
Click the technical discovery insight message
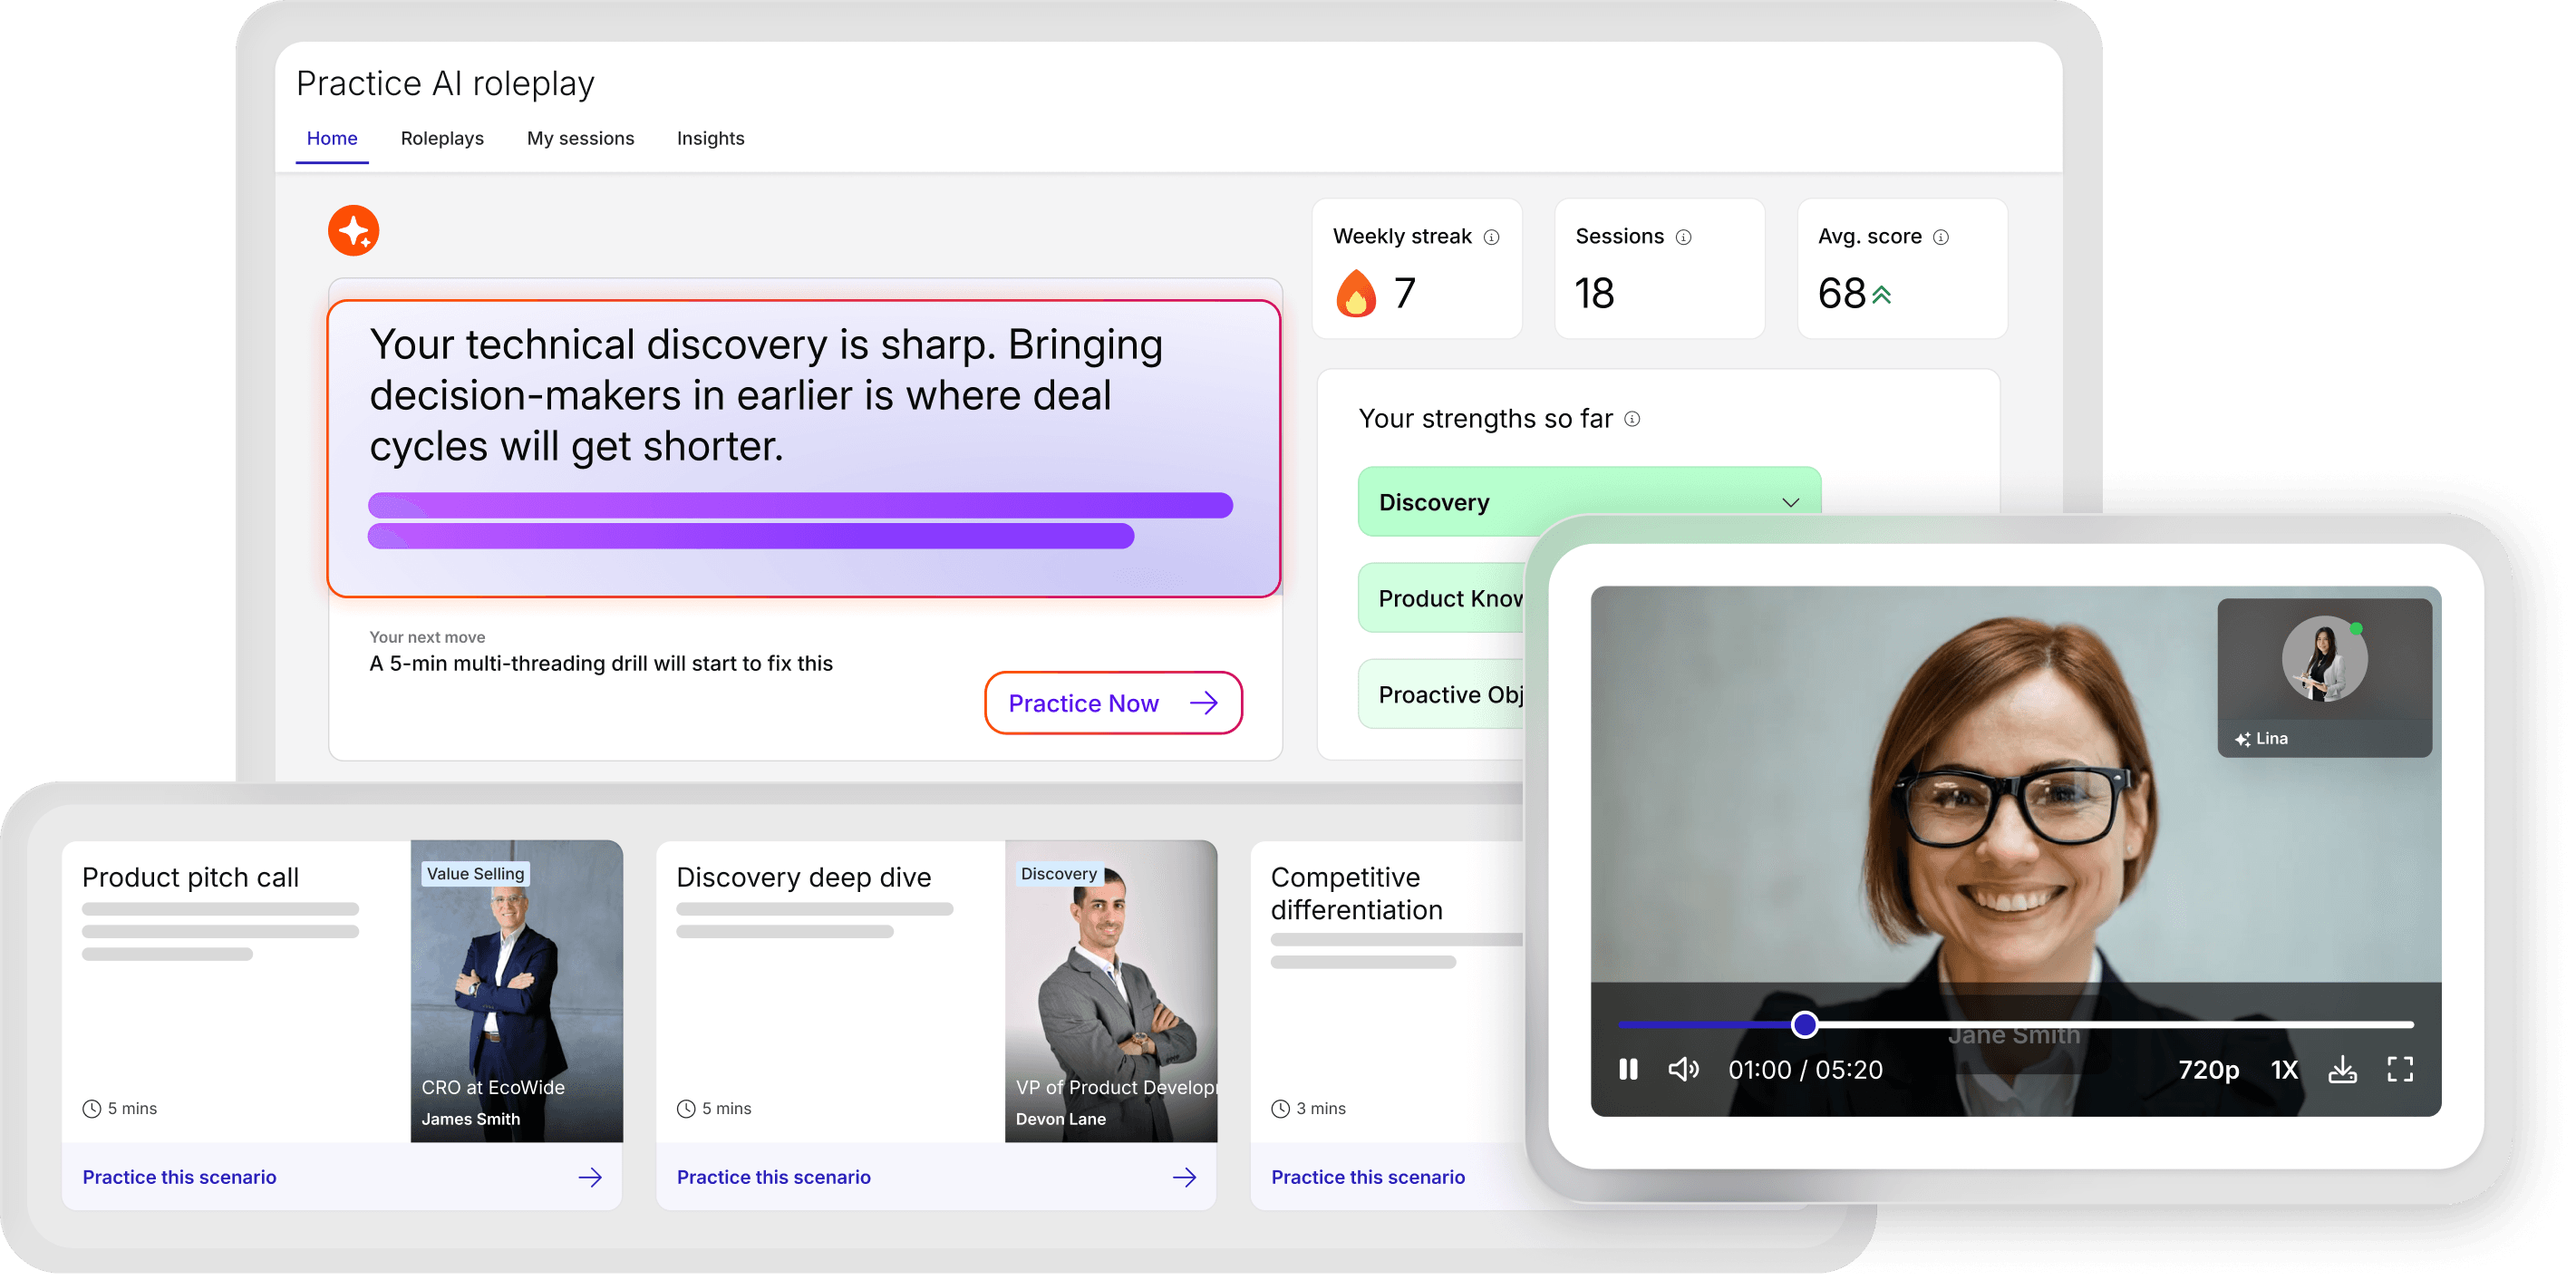tap(766, 395)
